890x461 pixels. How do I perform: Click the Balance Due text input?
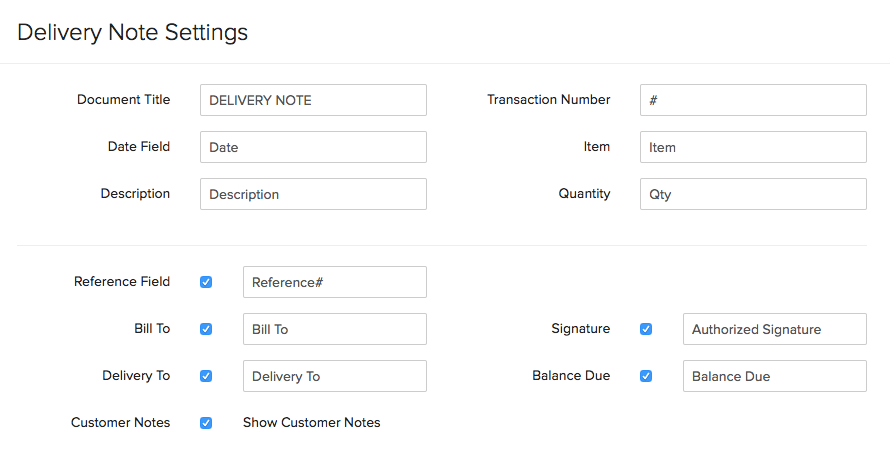[774, 376]
